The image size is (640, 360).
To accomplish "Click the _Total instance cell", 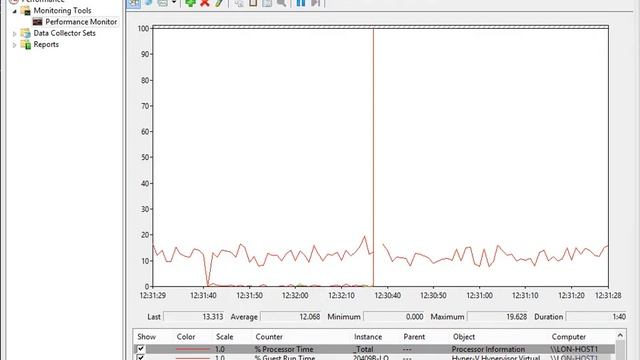I will tap(363, 349).
